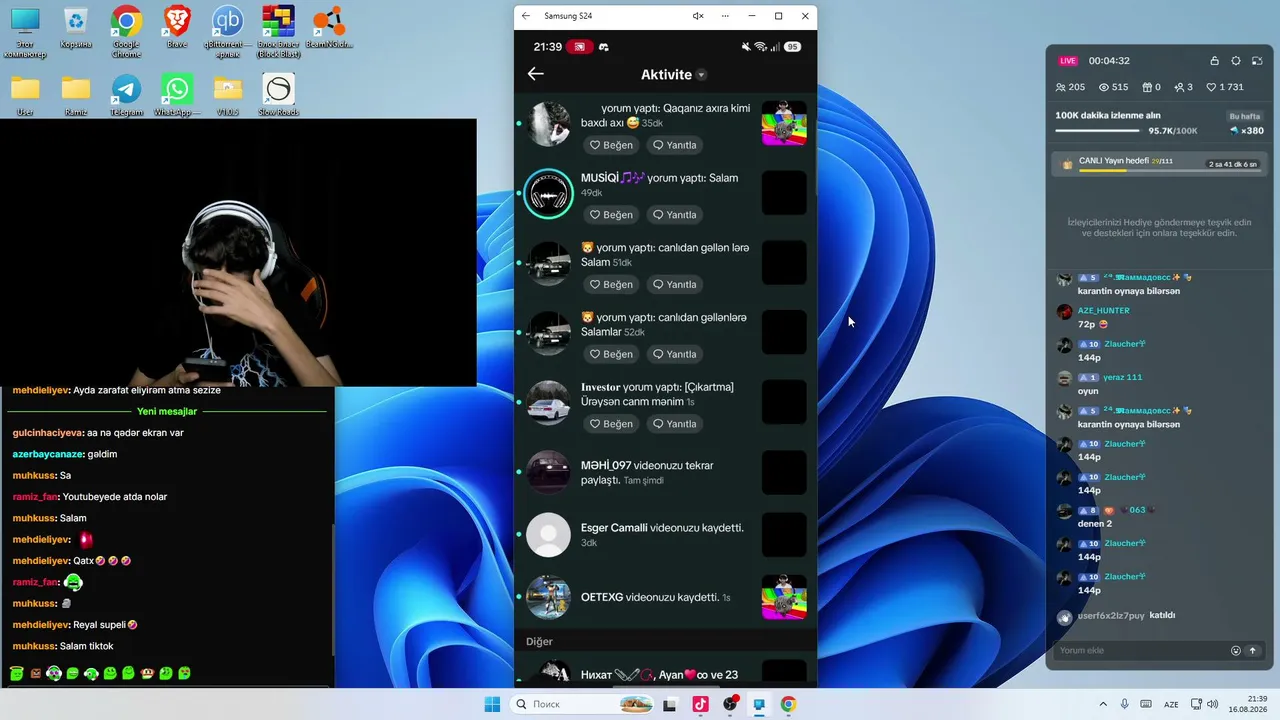Reply to the MUSİQİ "Salam" comment
Image resolution: width=1280 pixels, height=720 pixels.
click(674, 215)
